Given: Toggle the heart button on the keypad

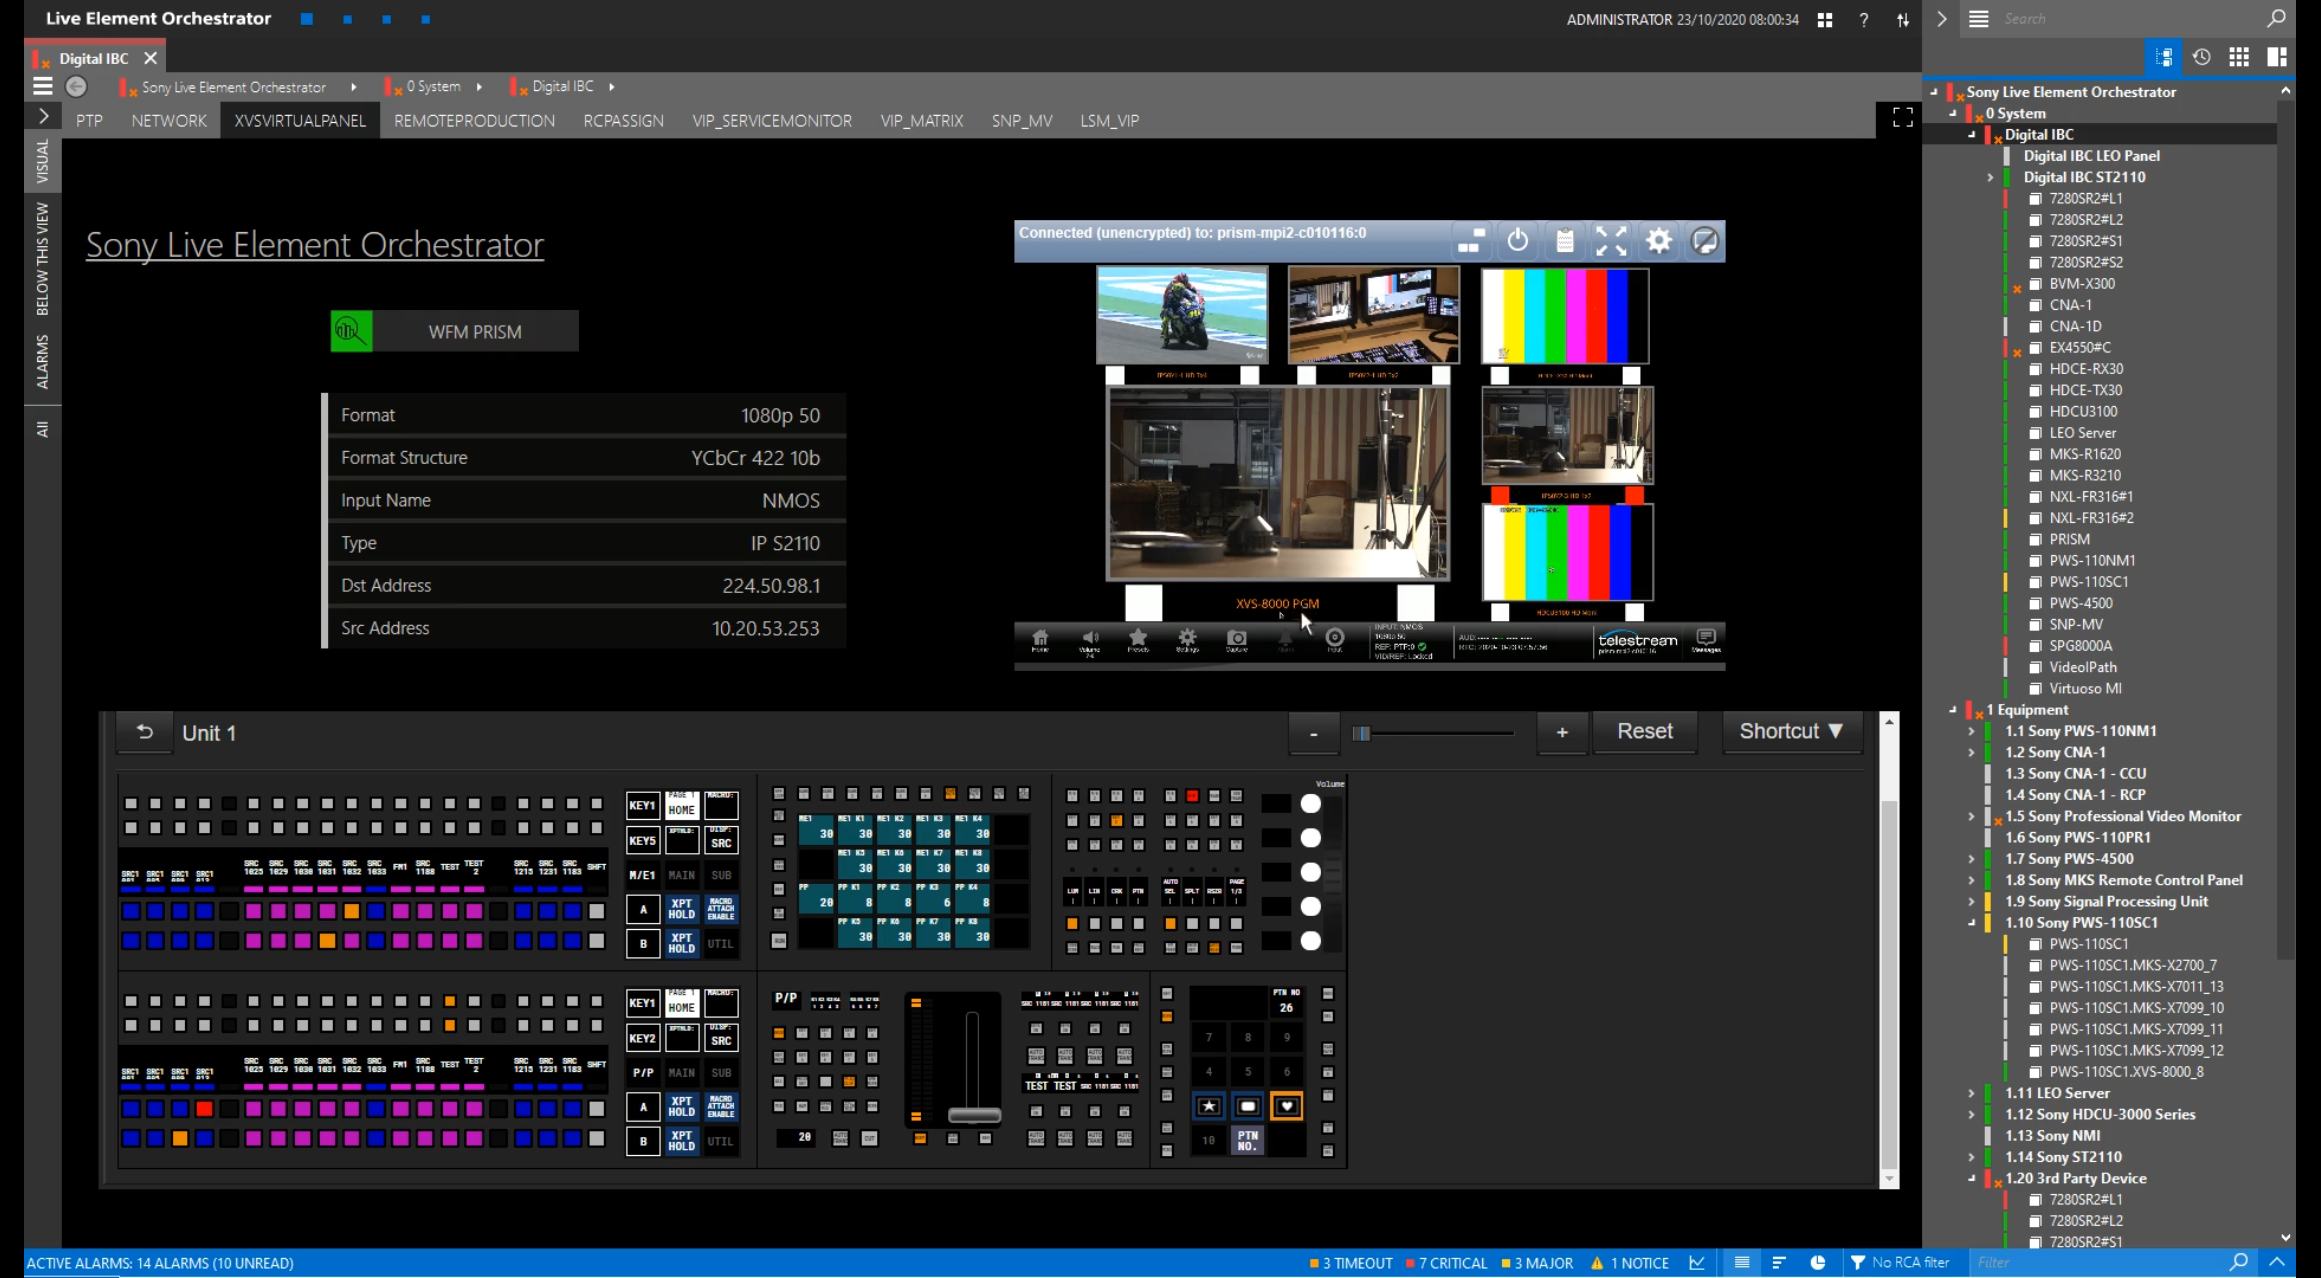Looking at the screenshot, I should (x=1286, y=1106).
